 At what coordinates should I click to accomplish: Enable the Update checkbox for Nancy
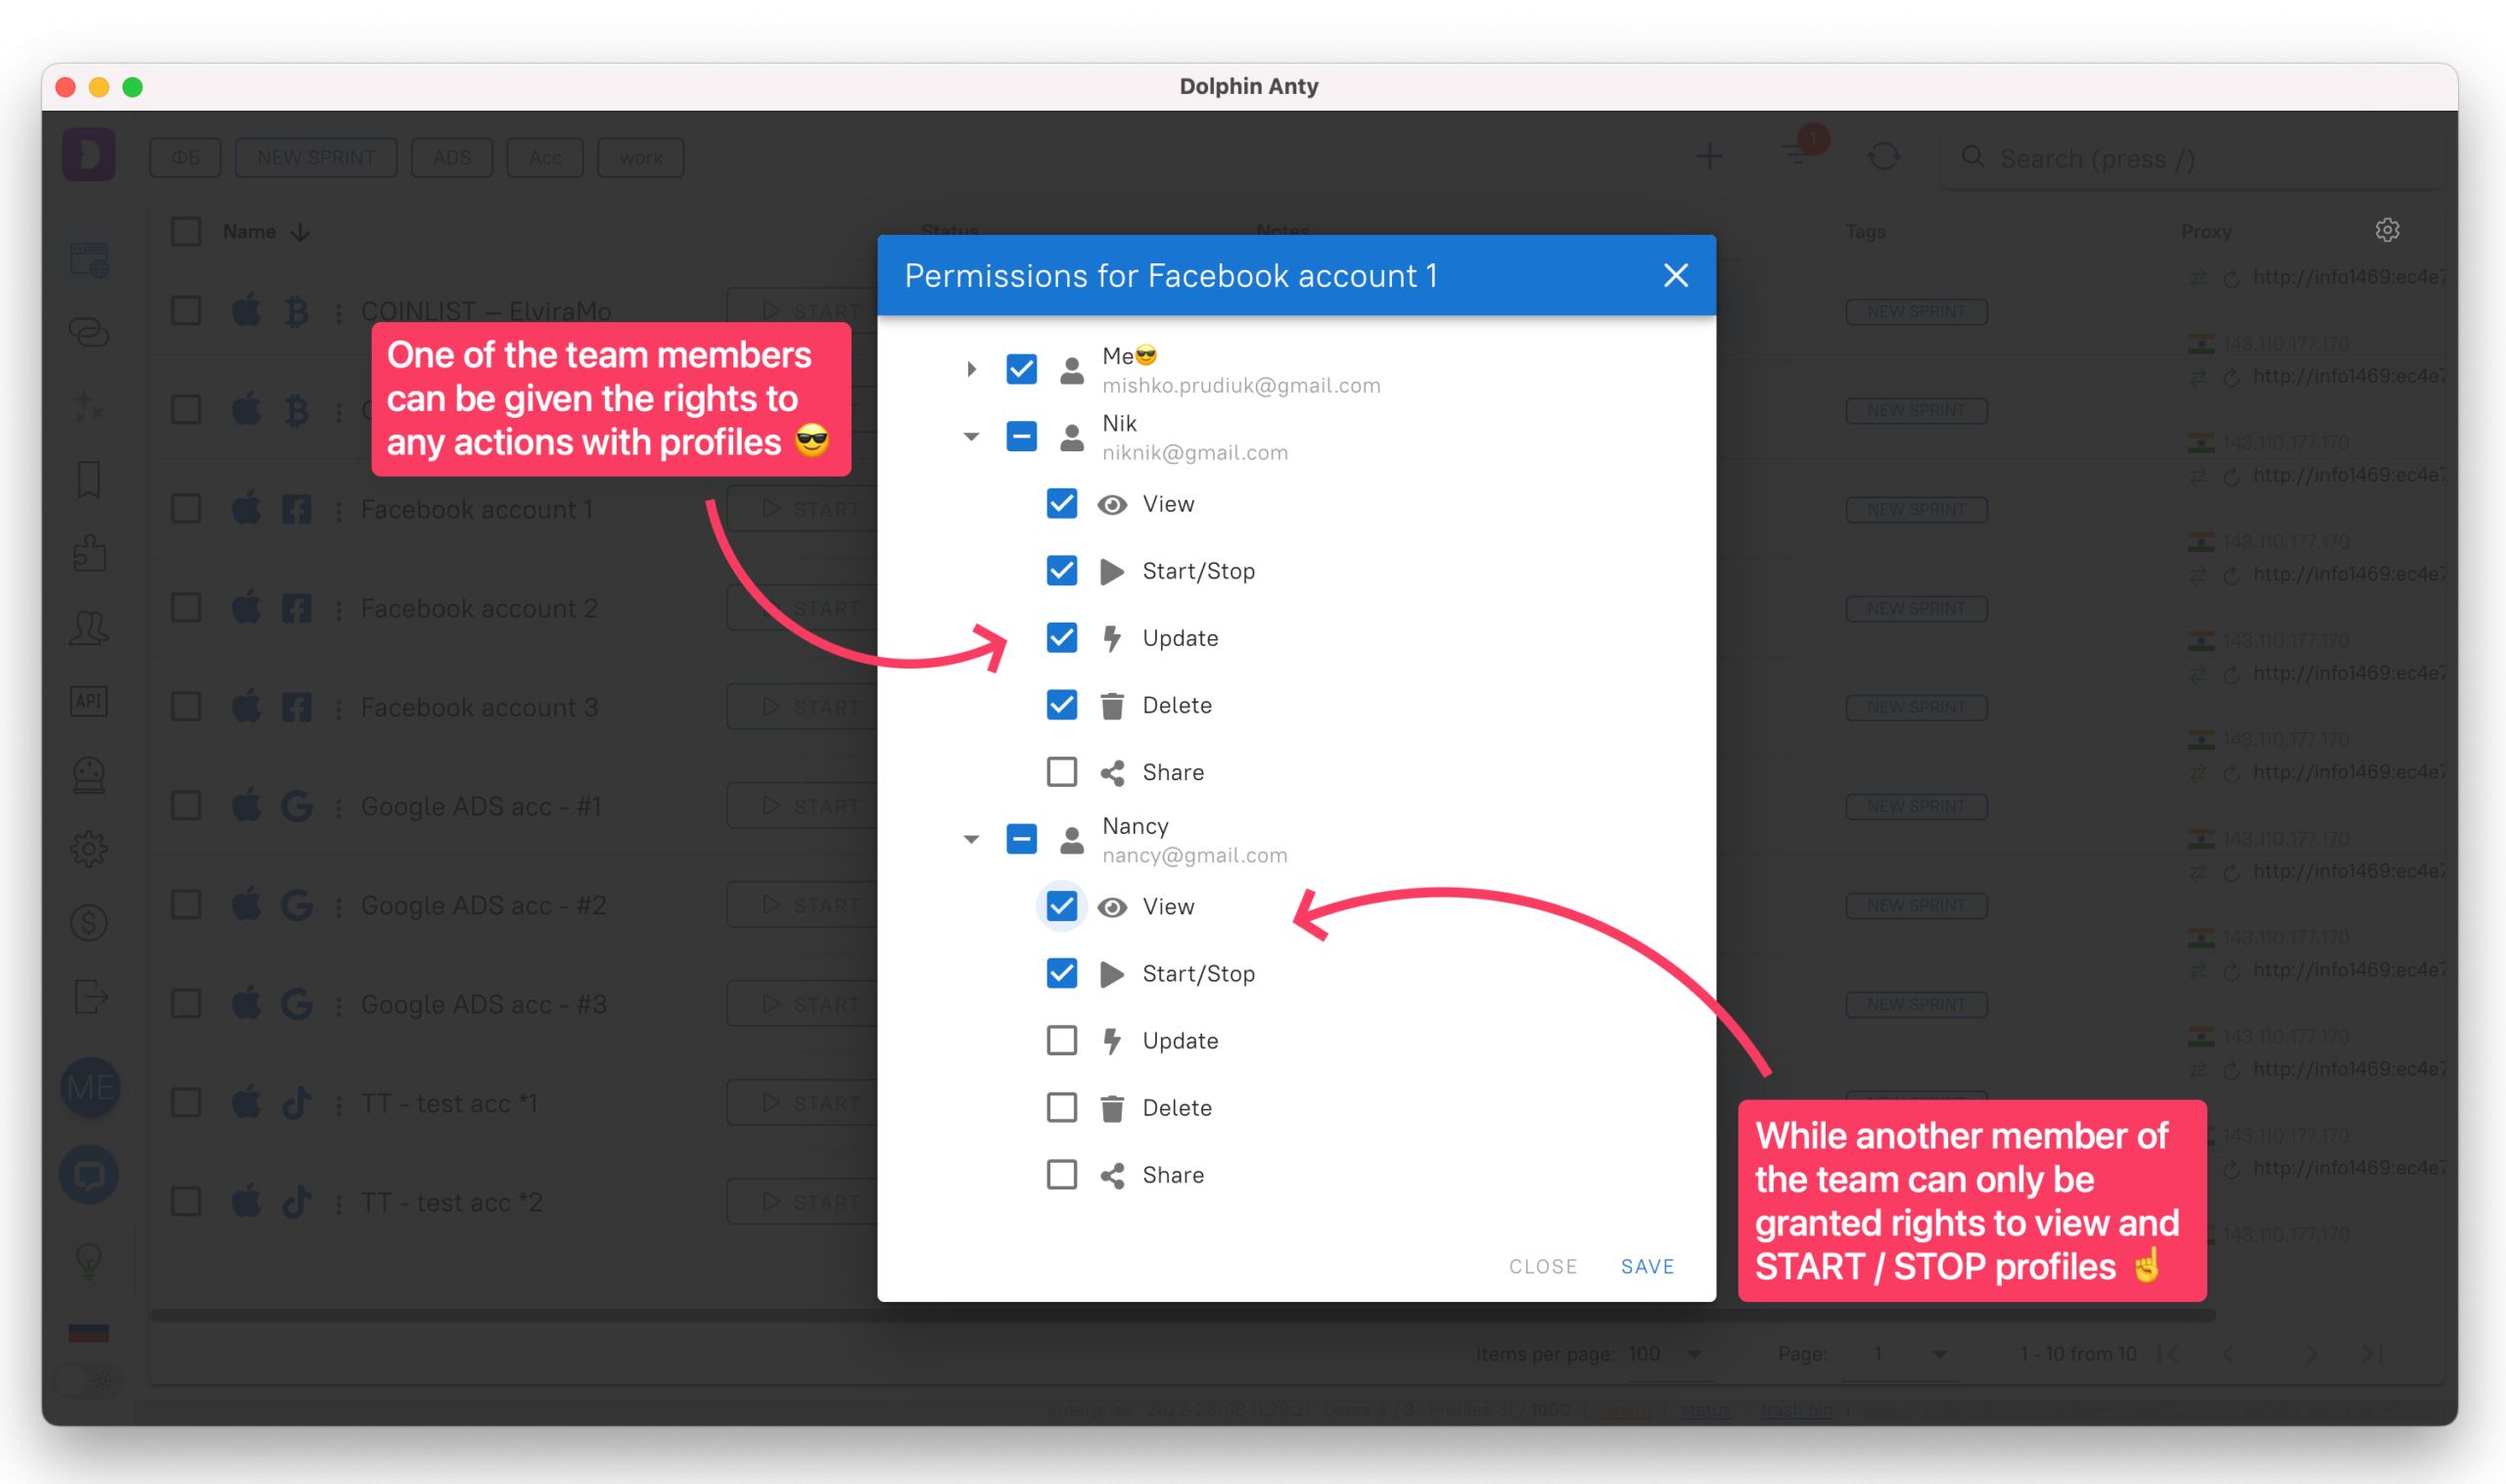click(1061, 1041)
